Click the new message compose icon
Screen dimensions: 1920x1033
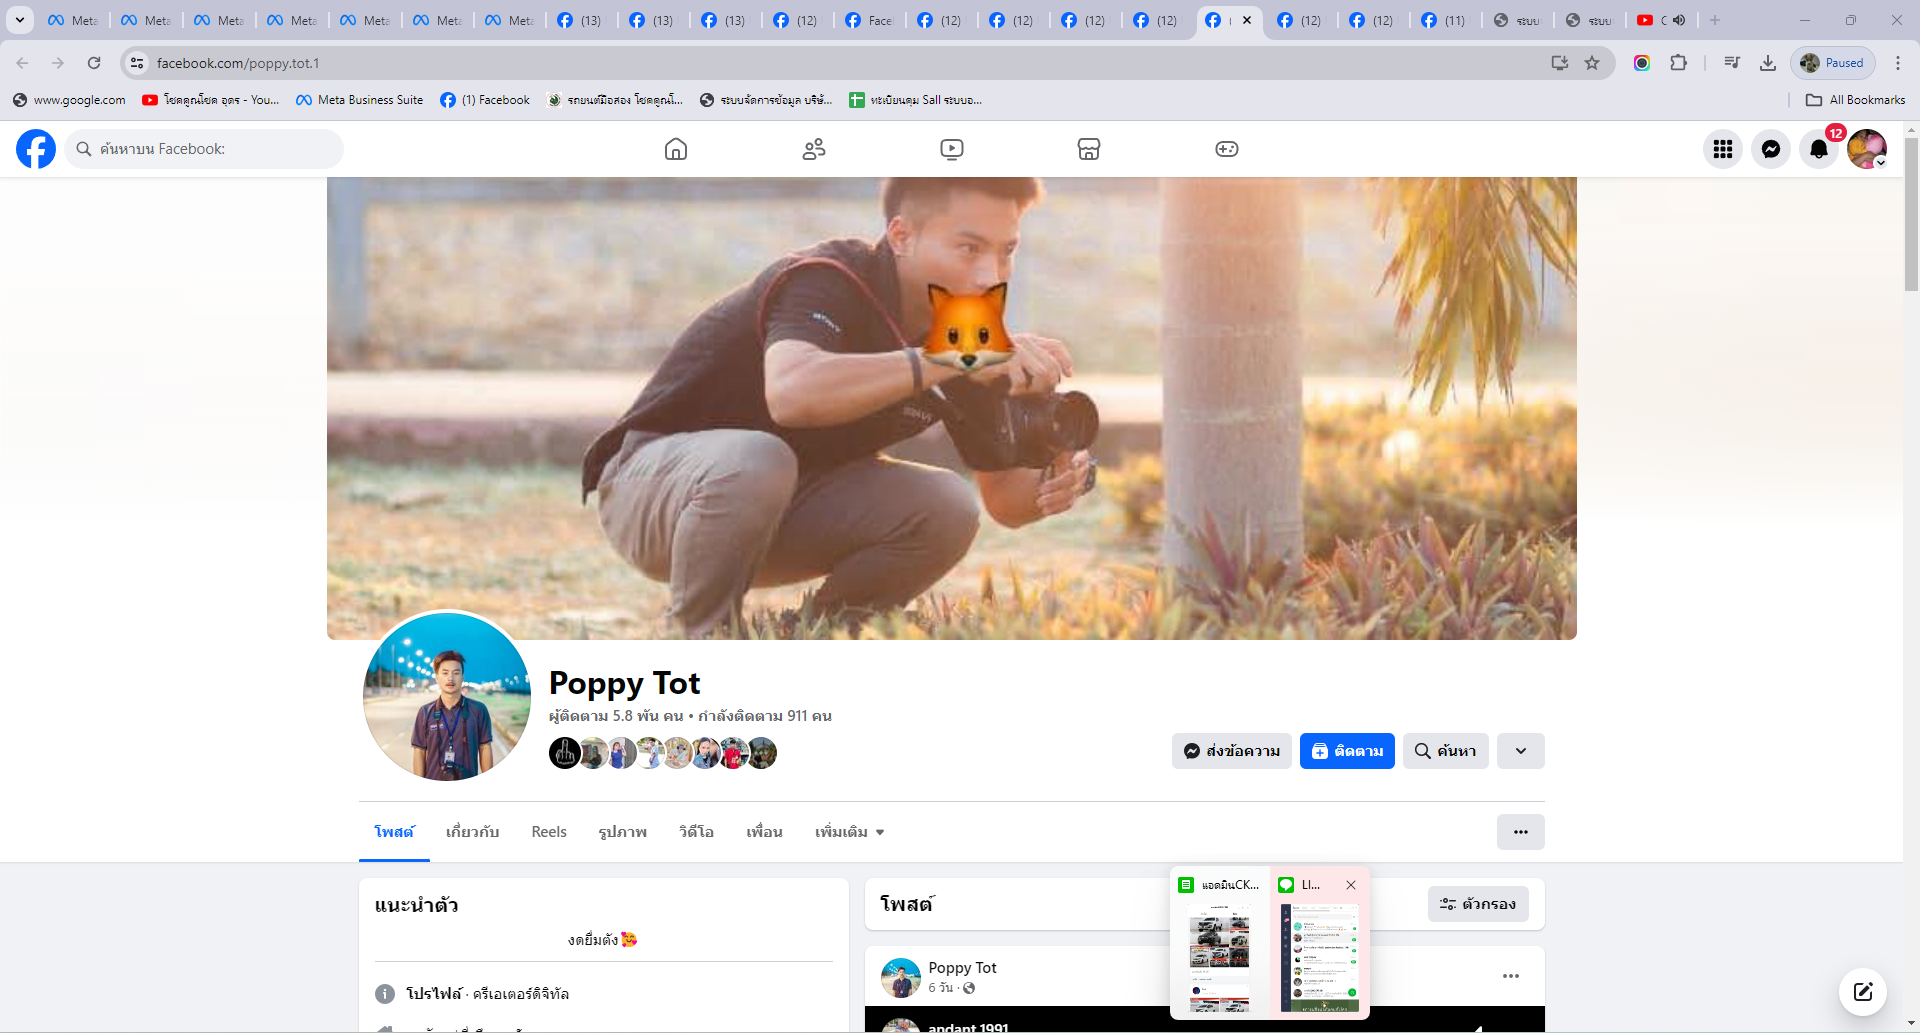[1862, 991]
